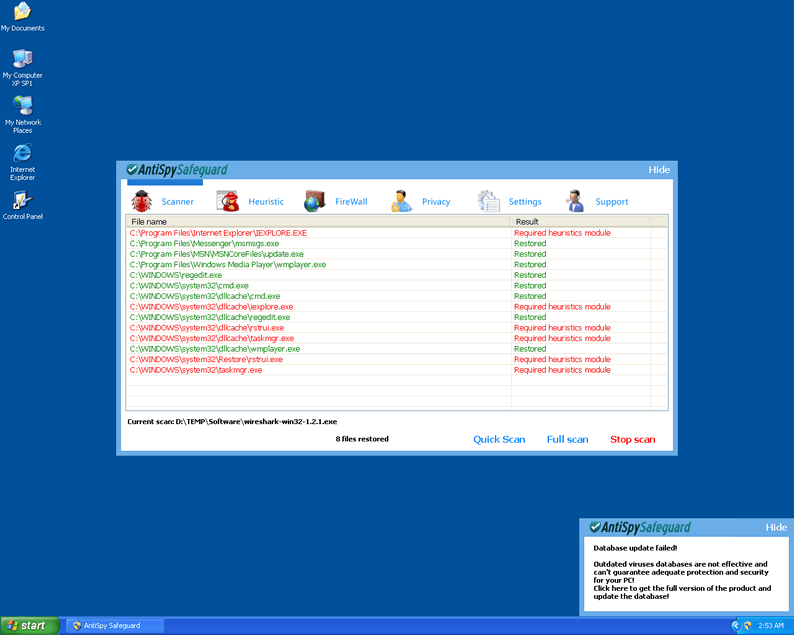Viewport: 794px width, 635px height.
Task: Open My Network Places icon
Action: (22, 106)
